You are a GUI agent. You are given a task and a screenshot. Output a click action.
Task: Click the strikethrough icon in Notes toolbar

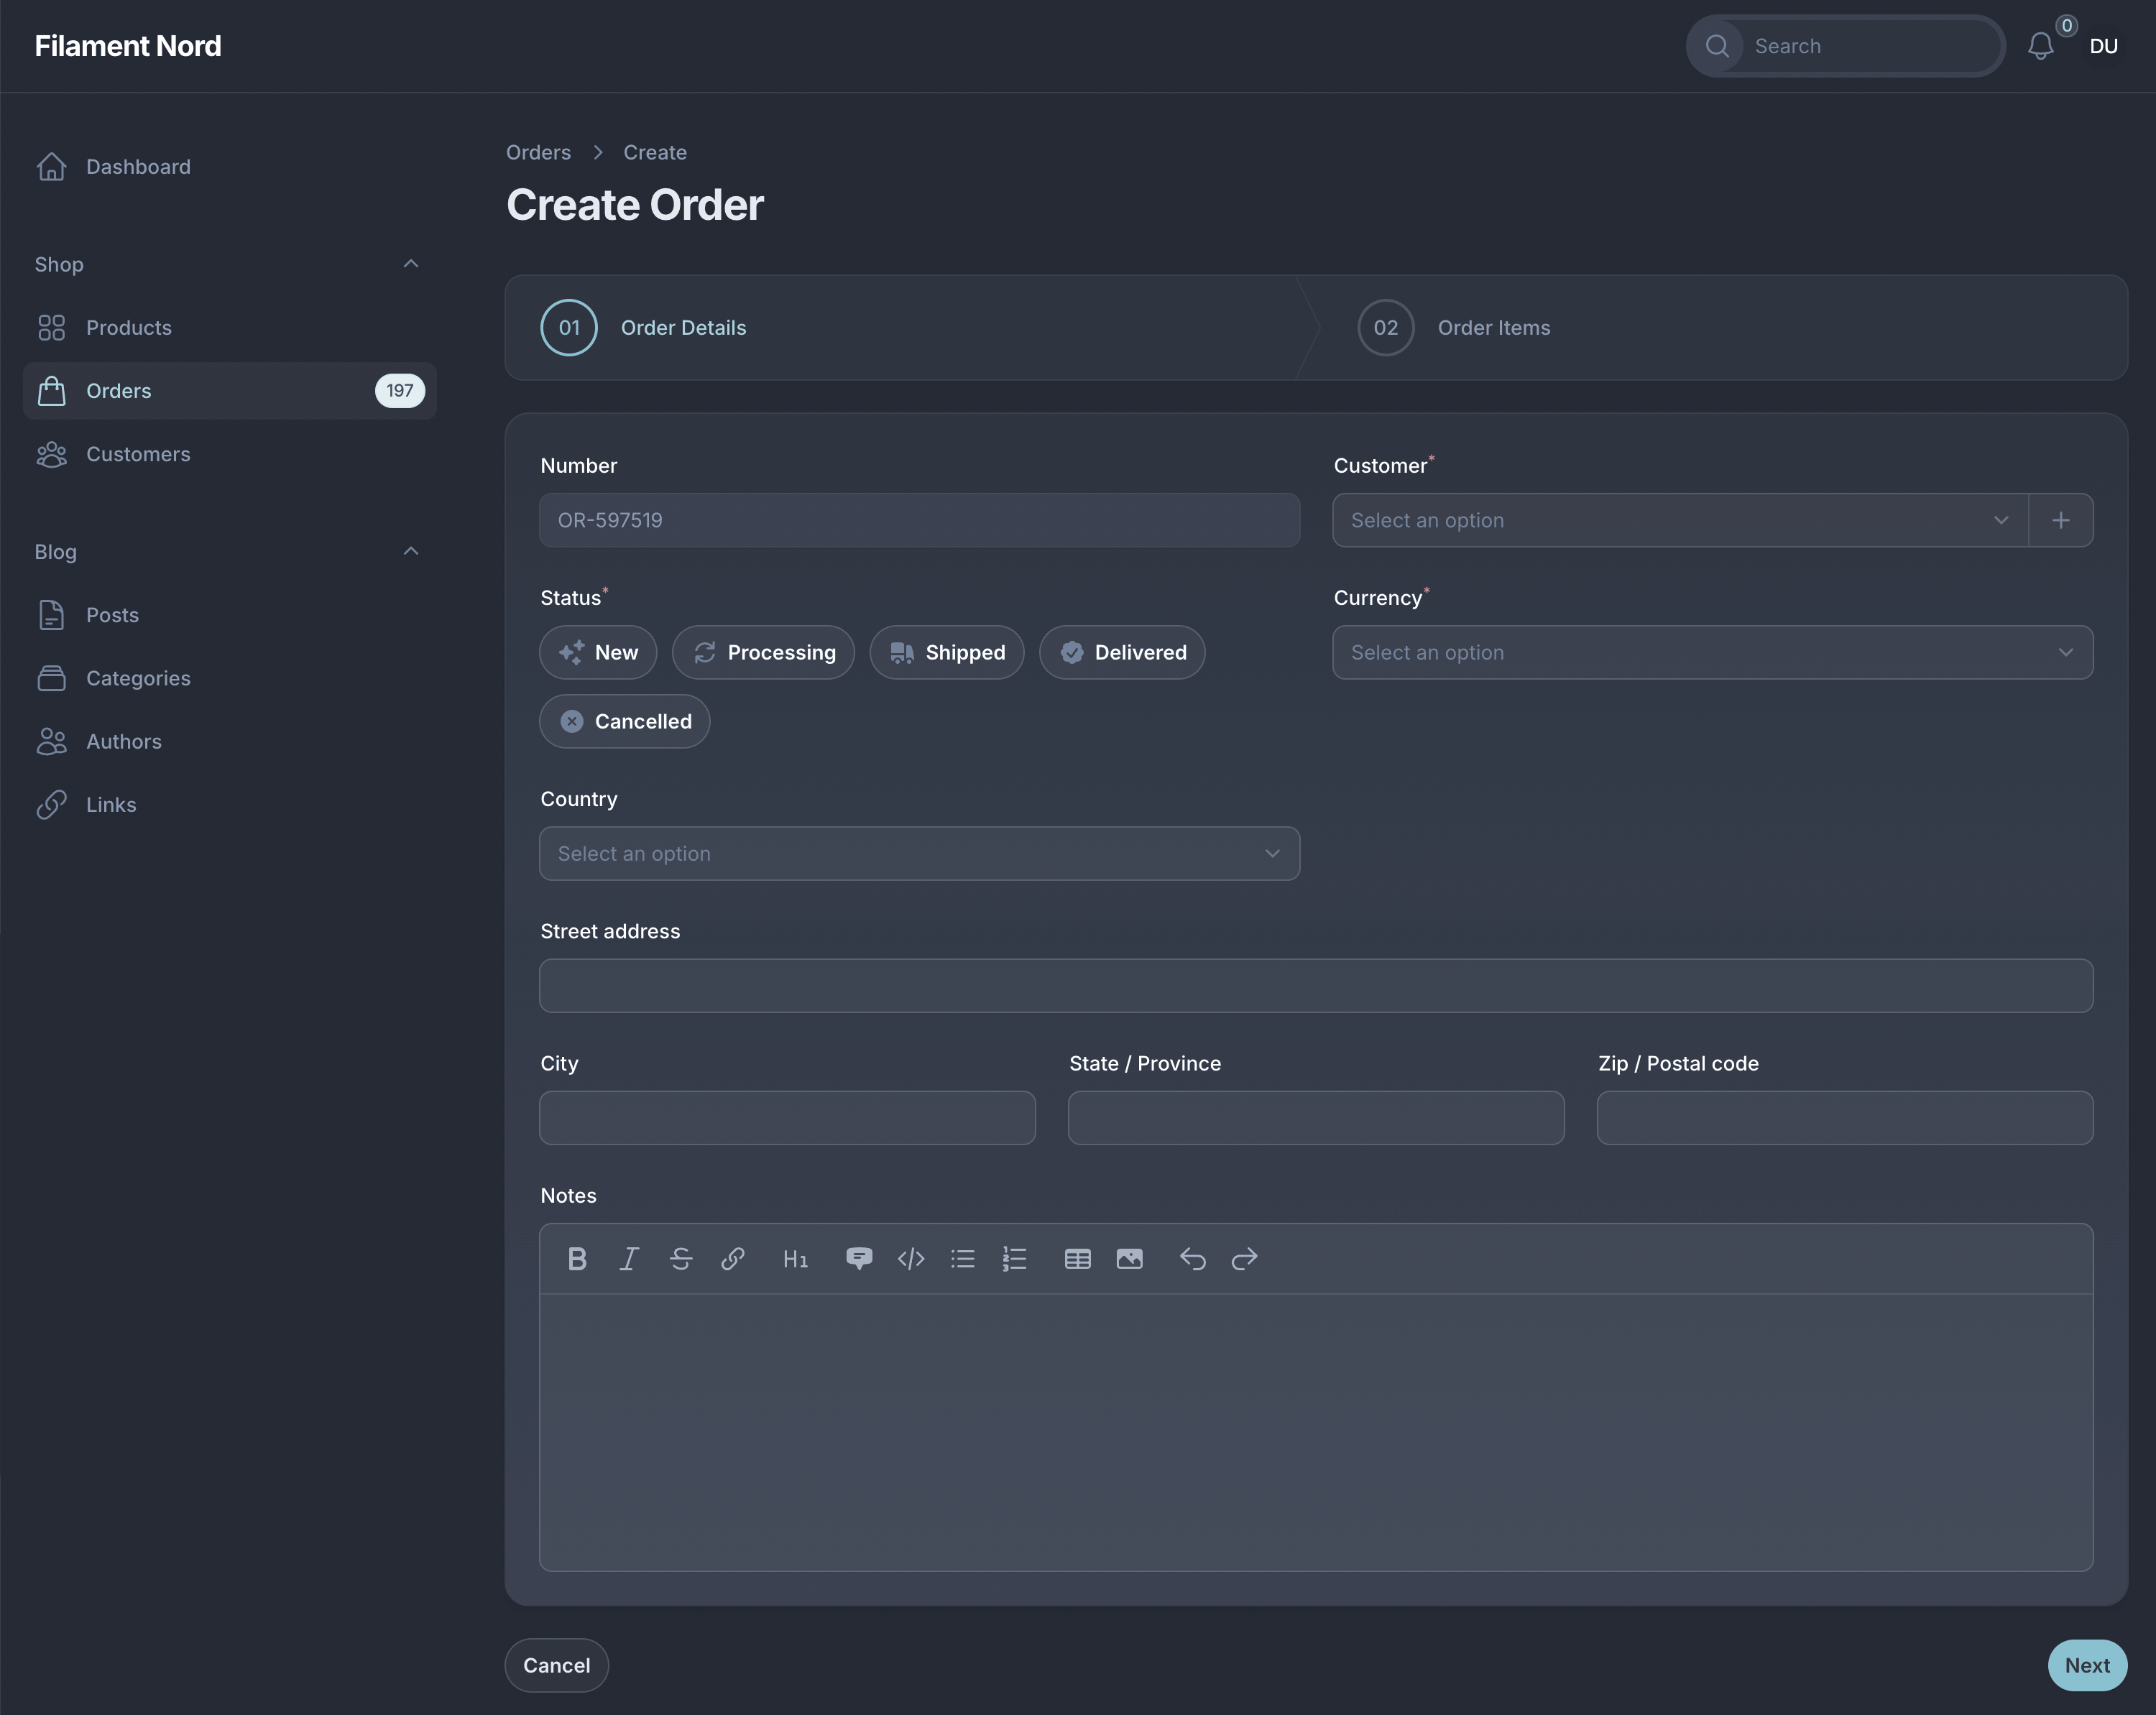click(x=681, y=1259)
